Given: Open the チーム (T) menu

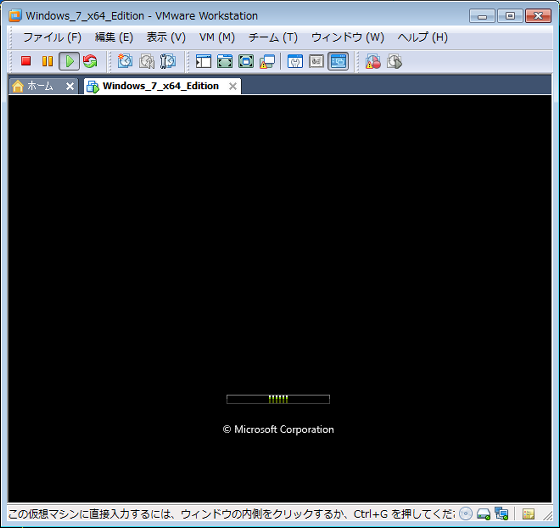Looking at the screenshot, I should 273,37.
